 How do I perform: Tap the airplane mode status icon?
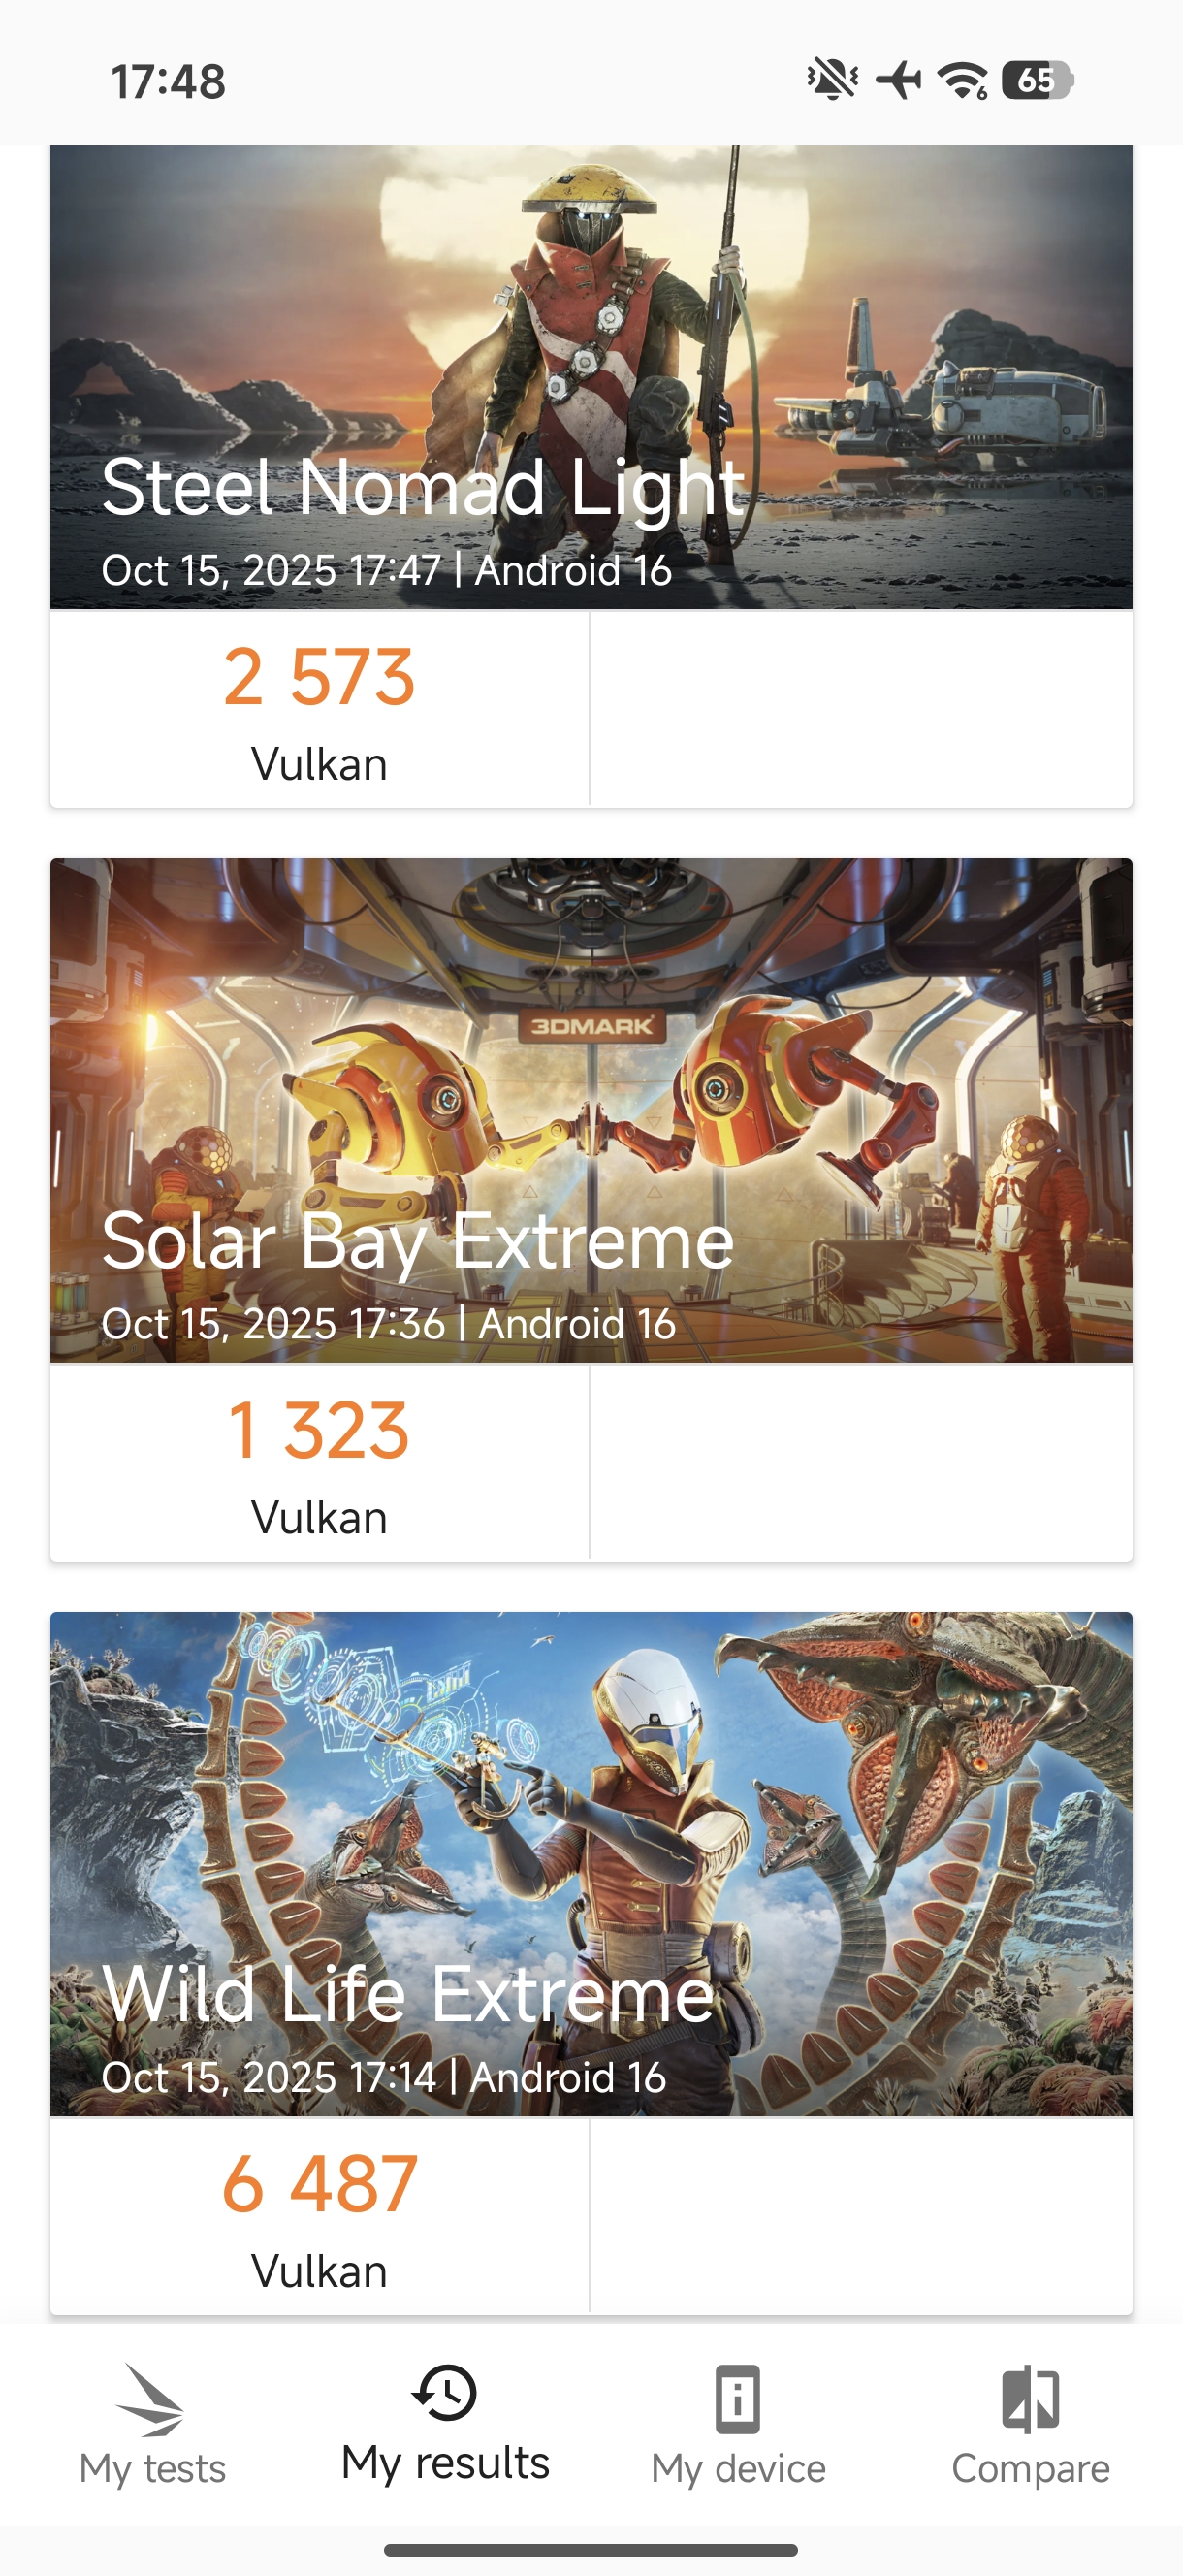click(898, 80)
